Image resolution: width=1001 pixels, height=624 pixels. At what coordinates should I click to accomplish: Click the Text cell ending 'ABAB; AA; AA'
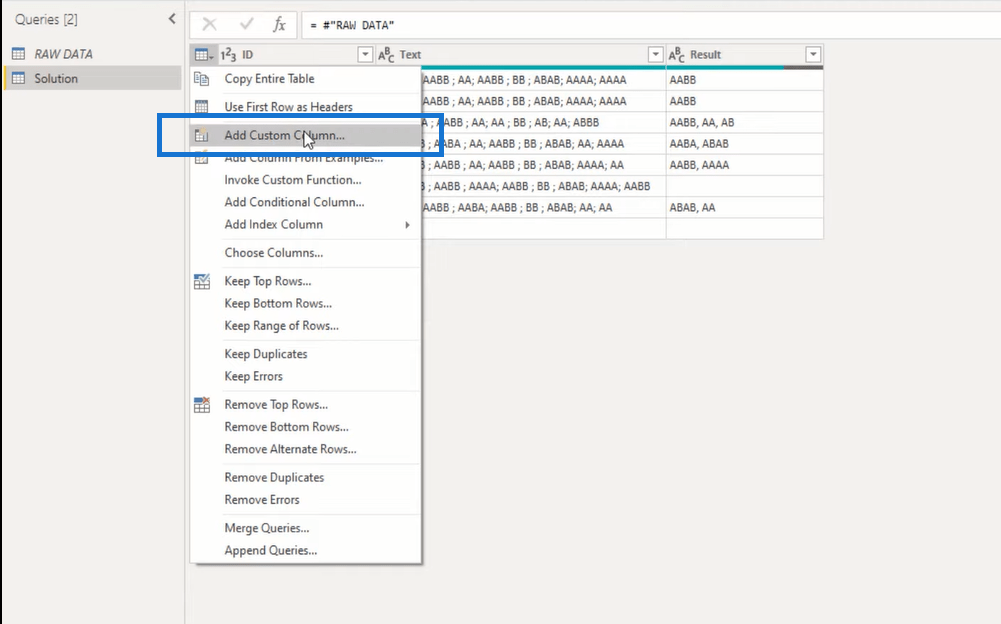(543, 208)
